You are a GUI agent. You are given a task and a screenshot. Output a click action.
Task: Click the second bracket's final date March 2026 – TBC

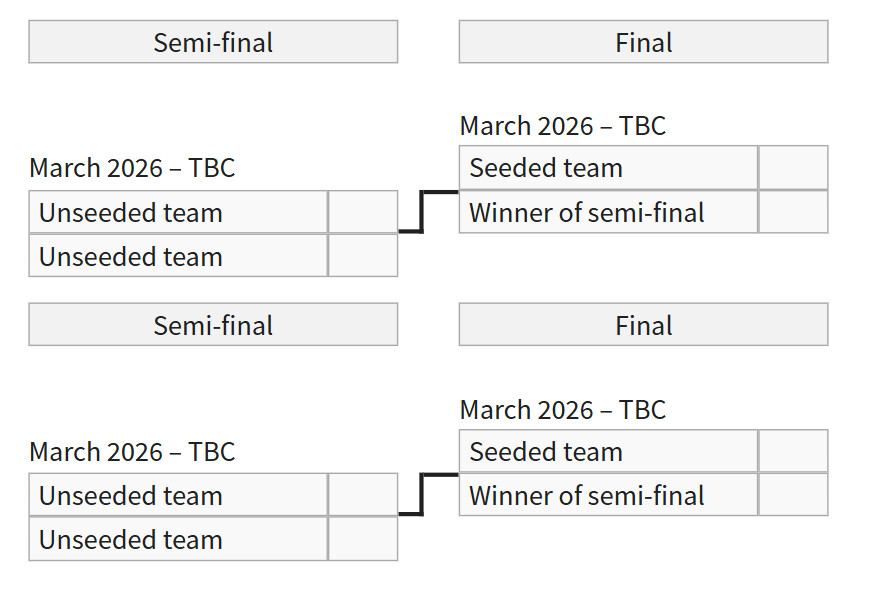click(563, 410)
